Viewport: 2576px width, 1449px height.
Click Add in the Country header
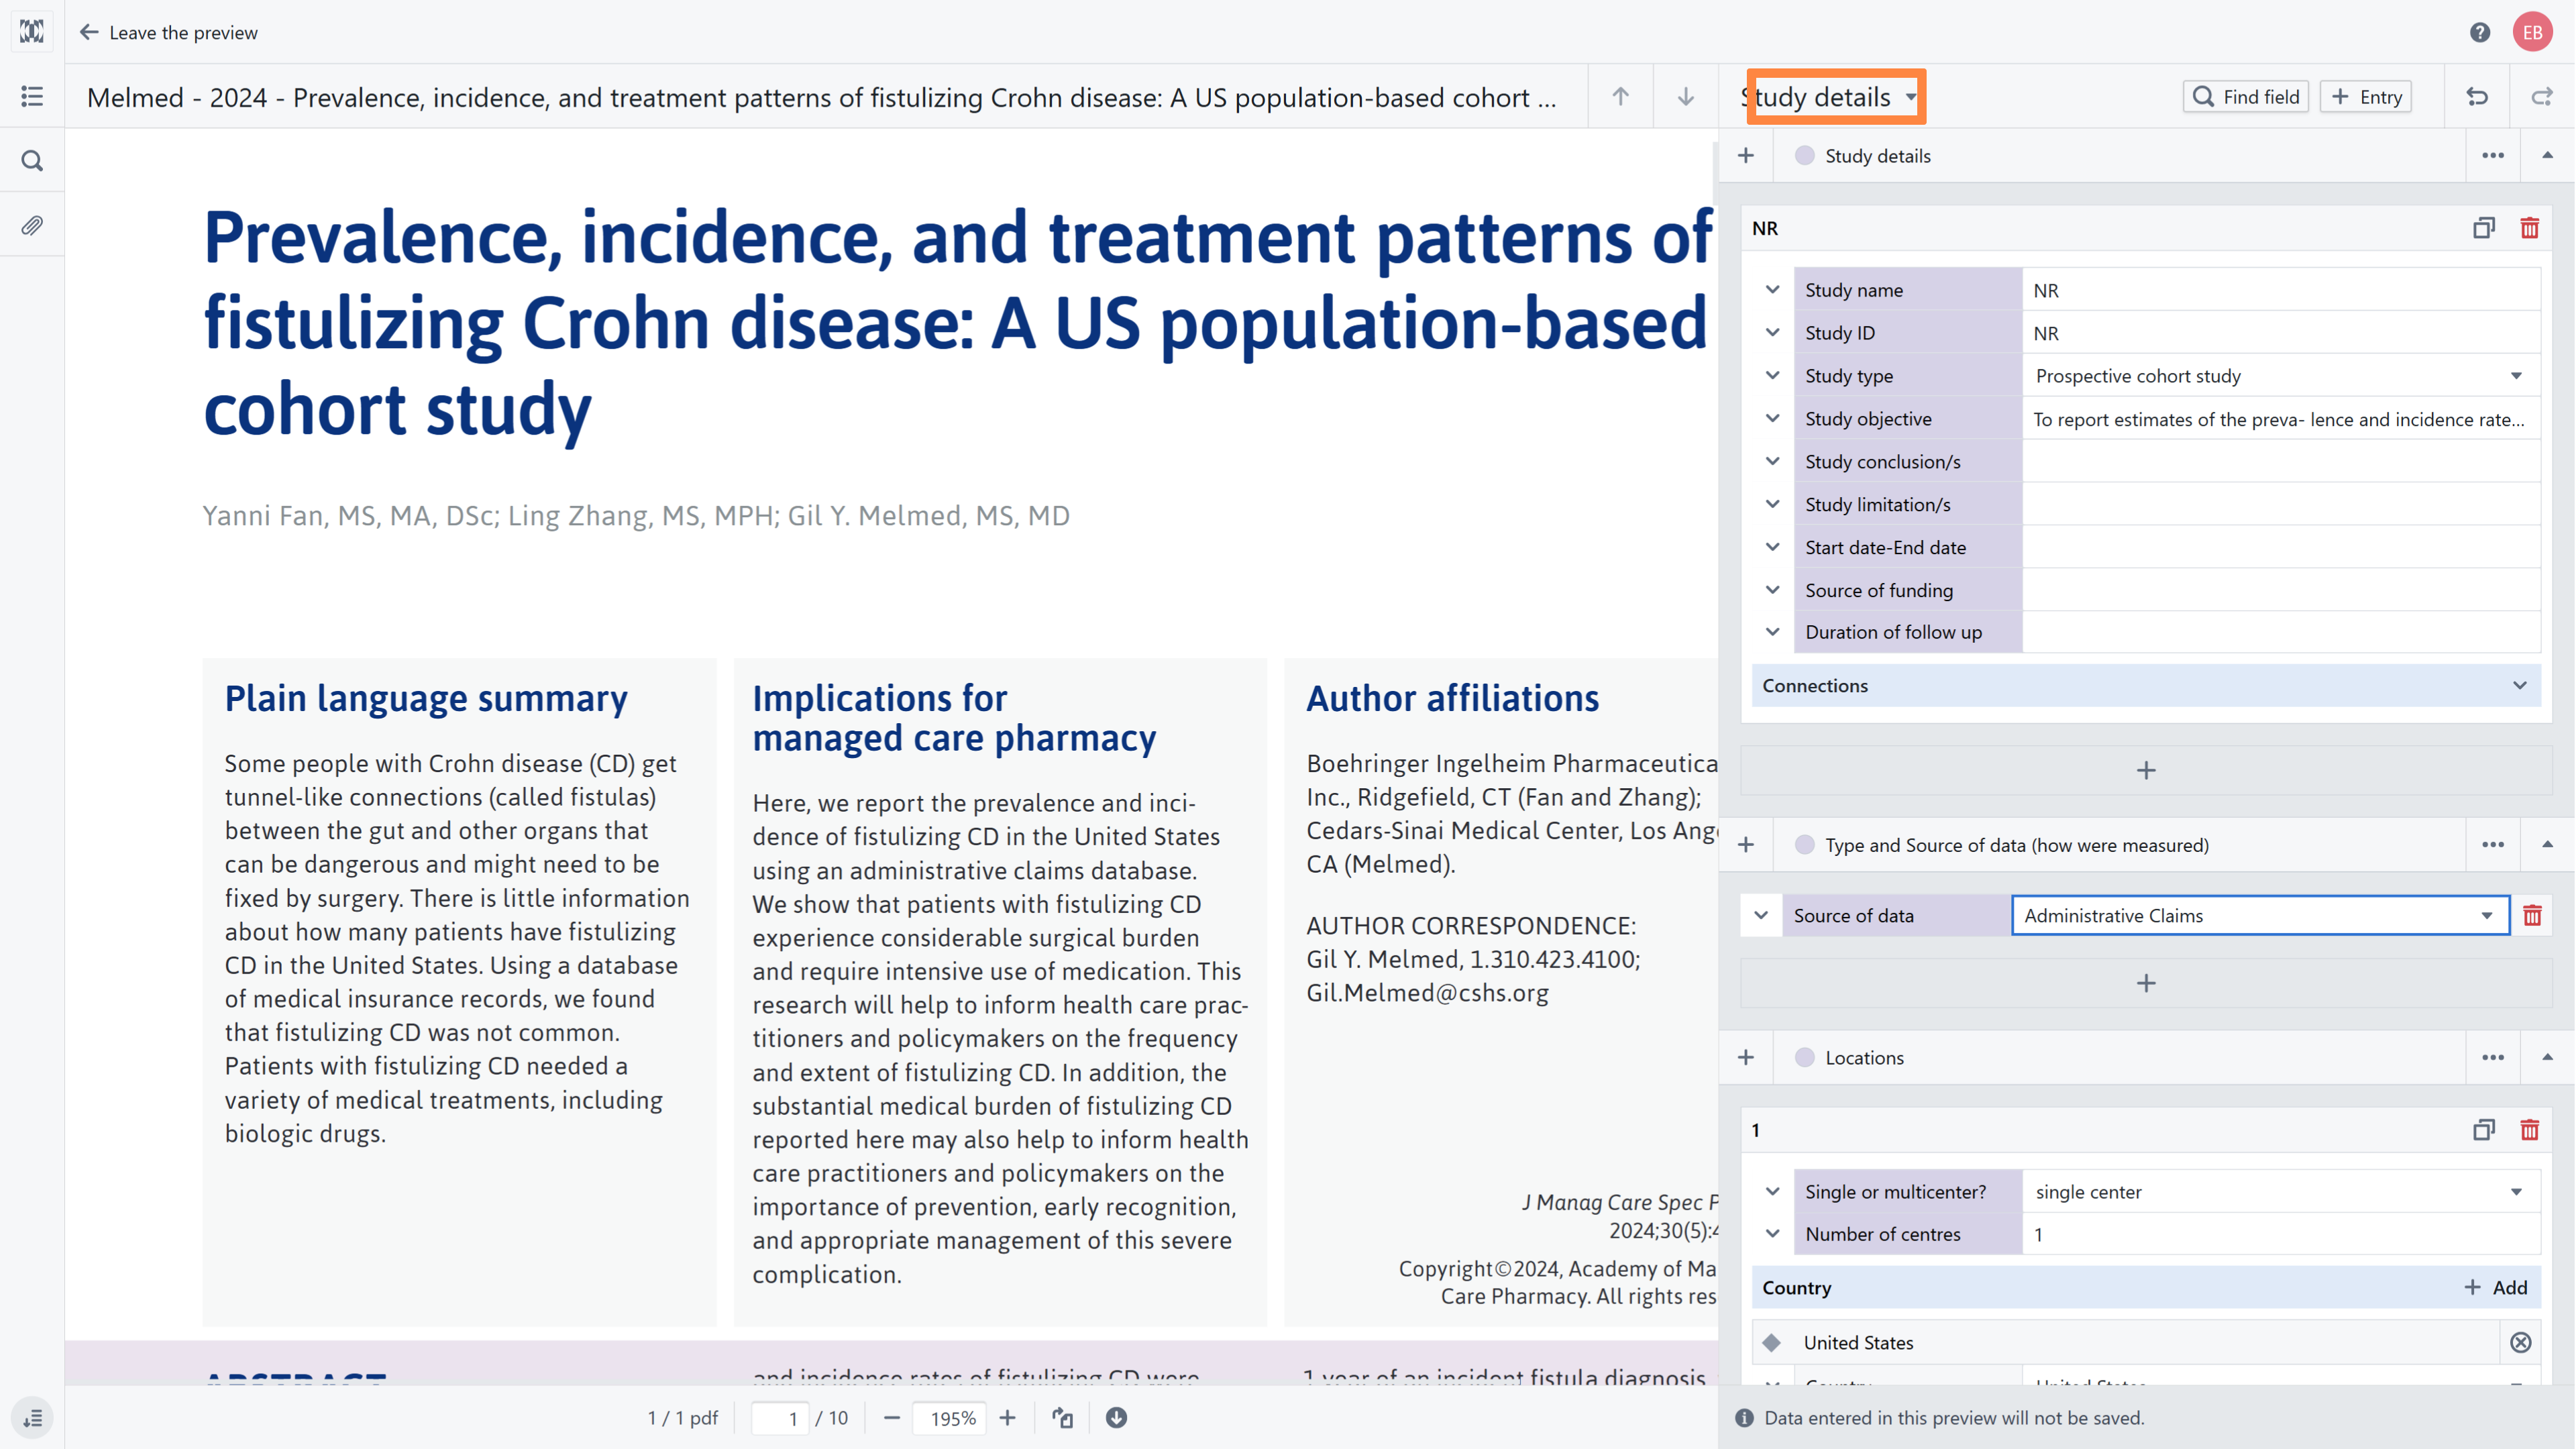tap(2496, 1287)
